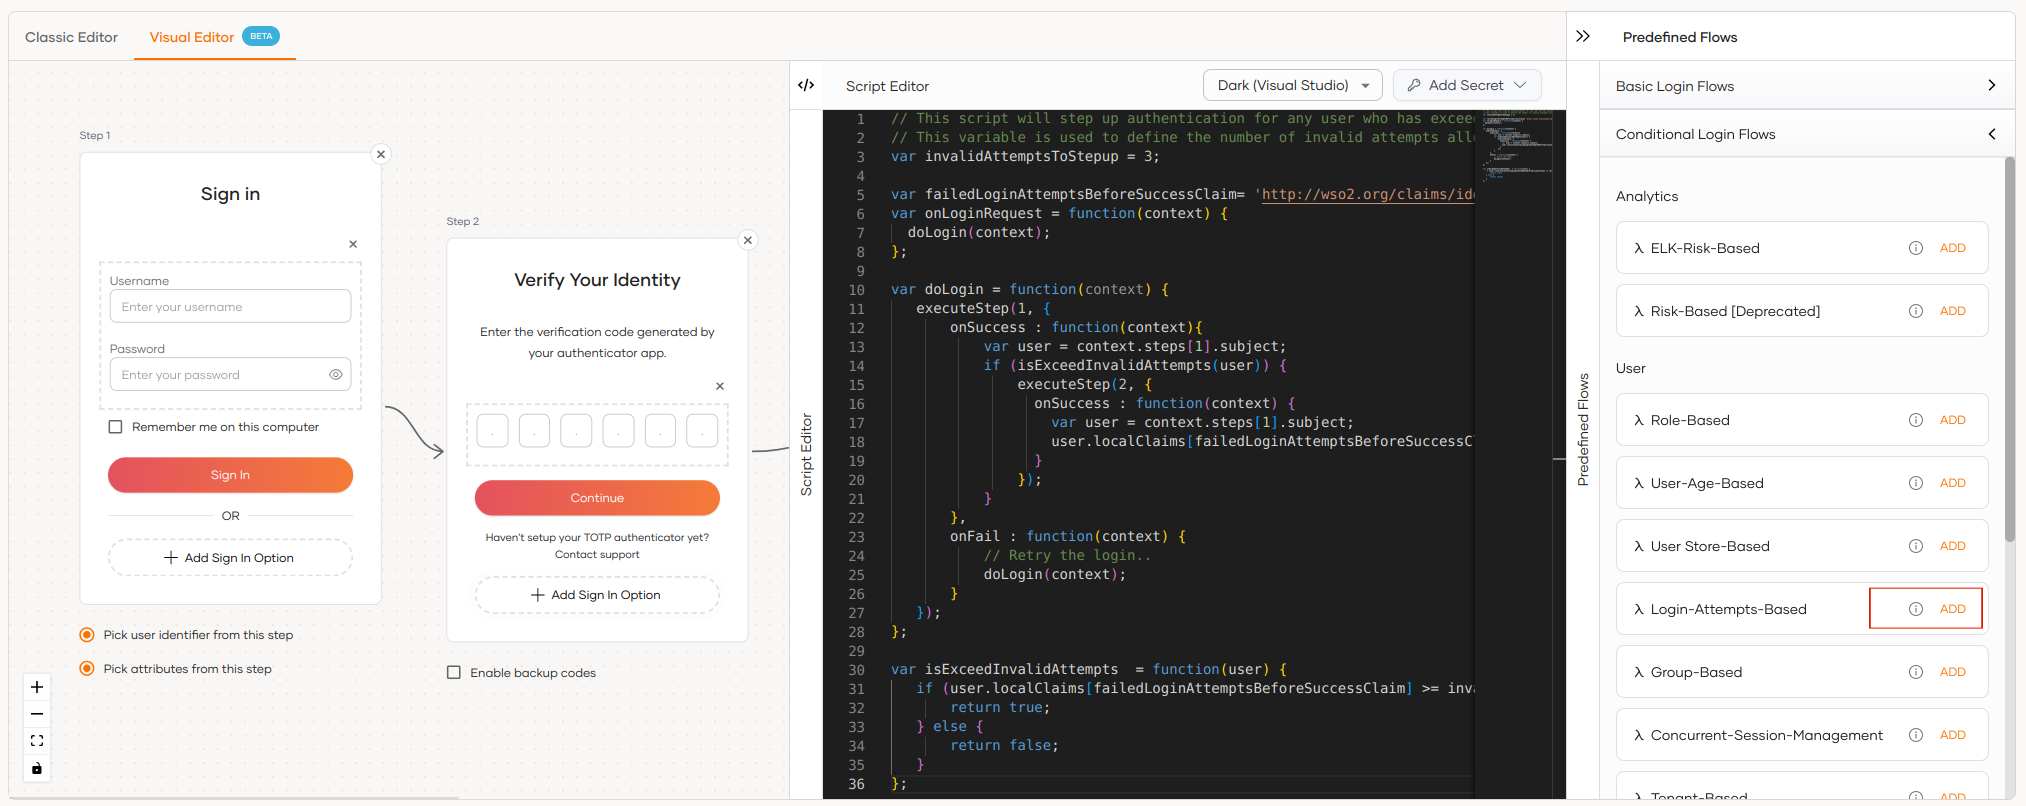The width and height of the screenshot is (2026, 806).
Task: Switch to the Classic Editor tab
Action: click(71, 37)
